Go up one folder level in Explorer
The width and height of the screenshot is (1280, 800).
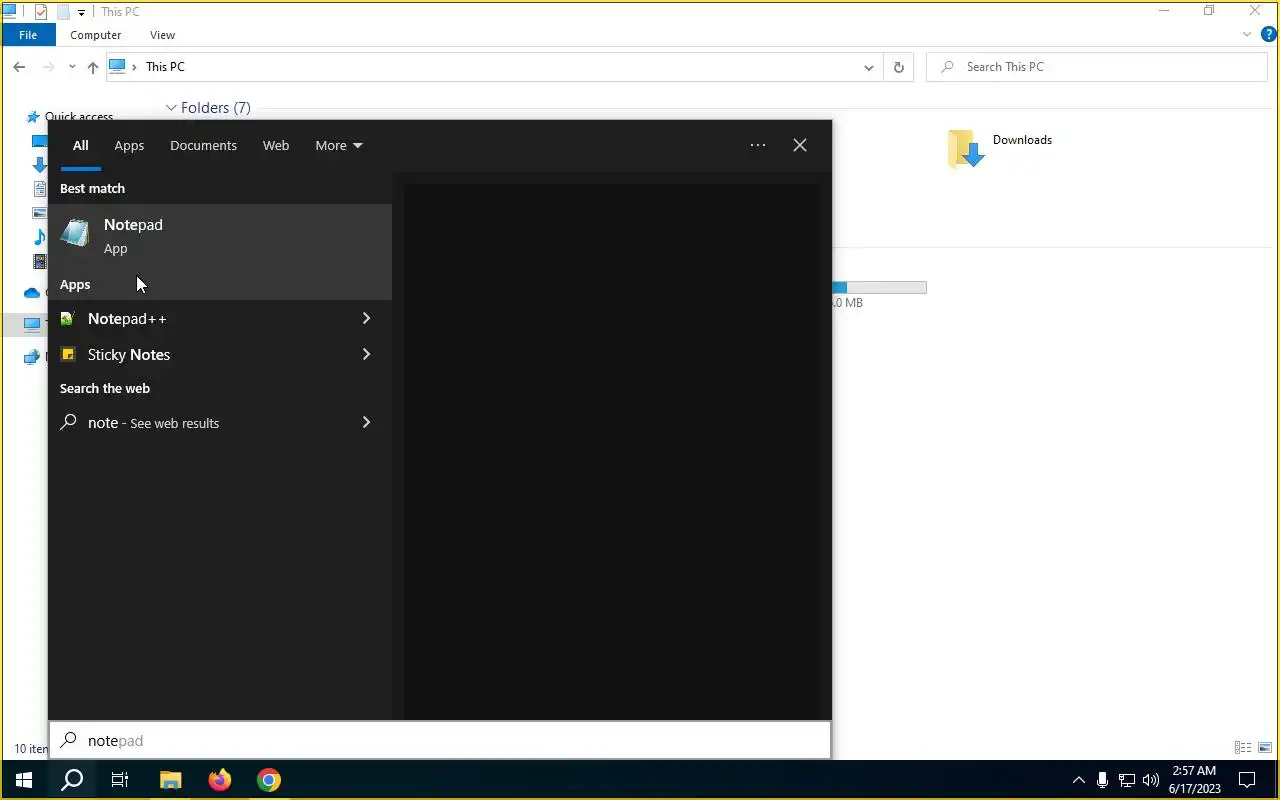click(92, 67)
